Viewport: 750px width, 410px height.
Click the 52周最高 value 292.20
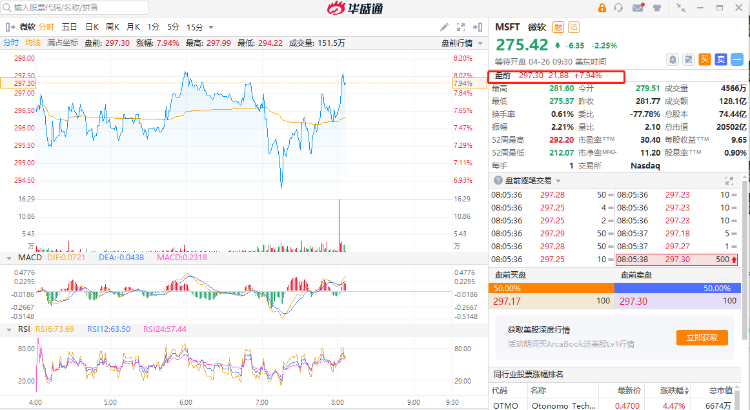[562, 140]
